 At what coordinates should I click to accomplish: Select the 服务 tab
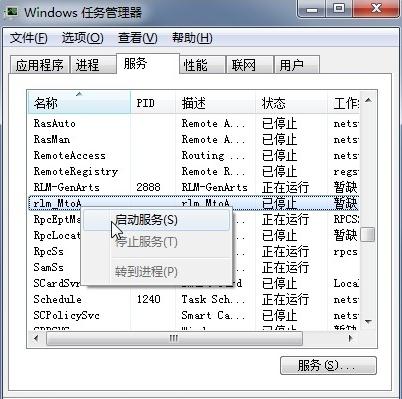tap(148, 63)
